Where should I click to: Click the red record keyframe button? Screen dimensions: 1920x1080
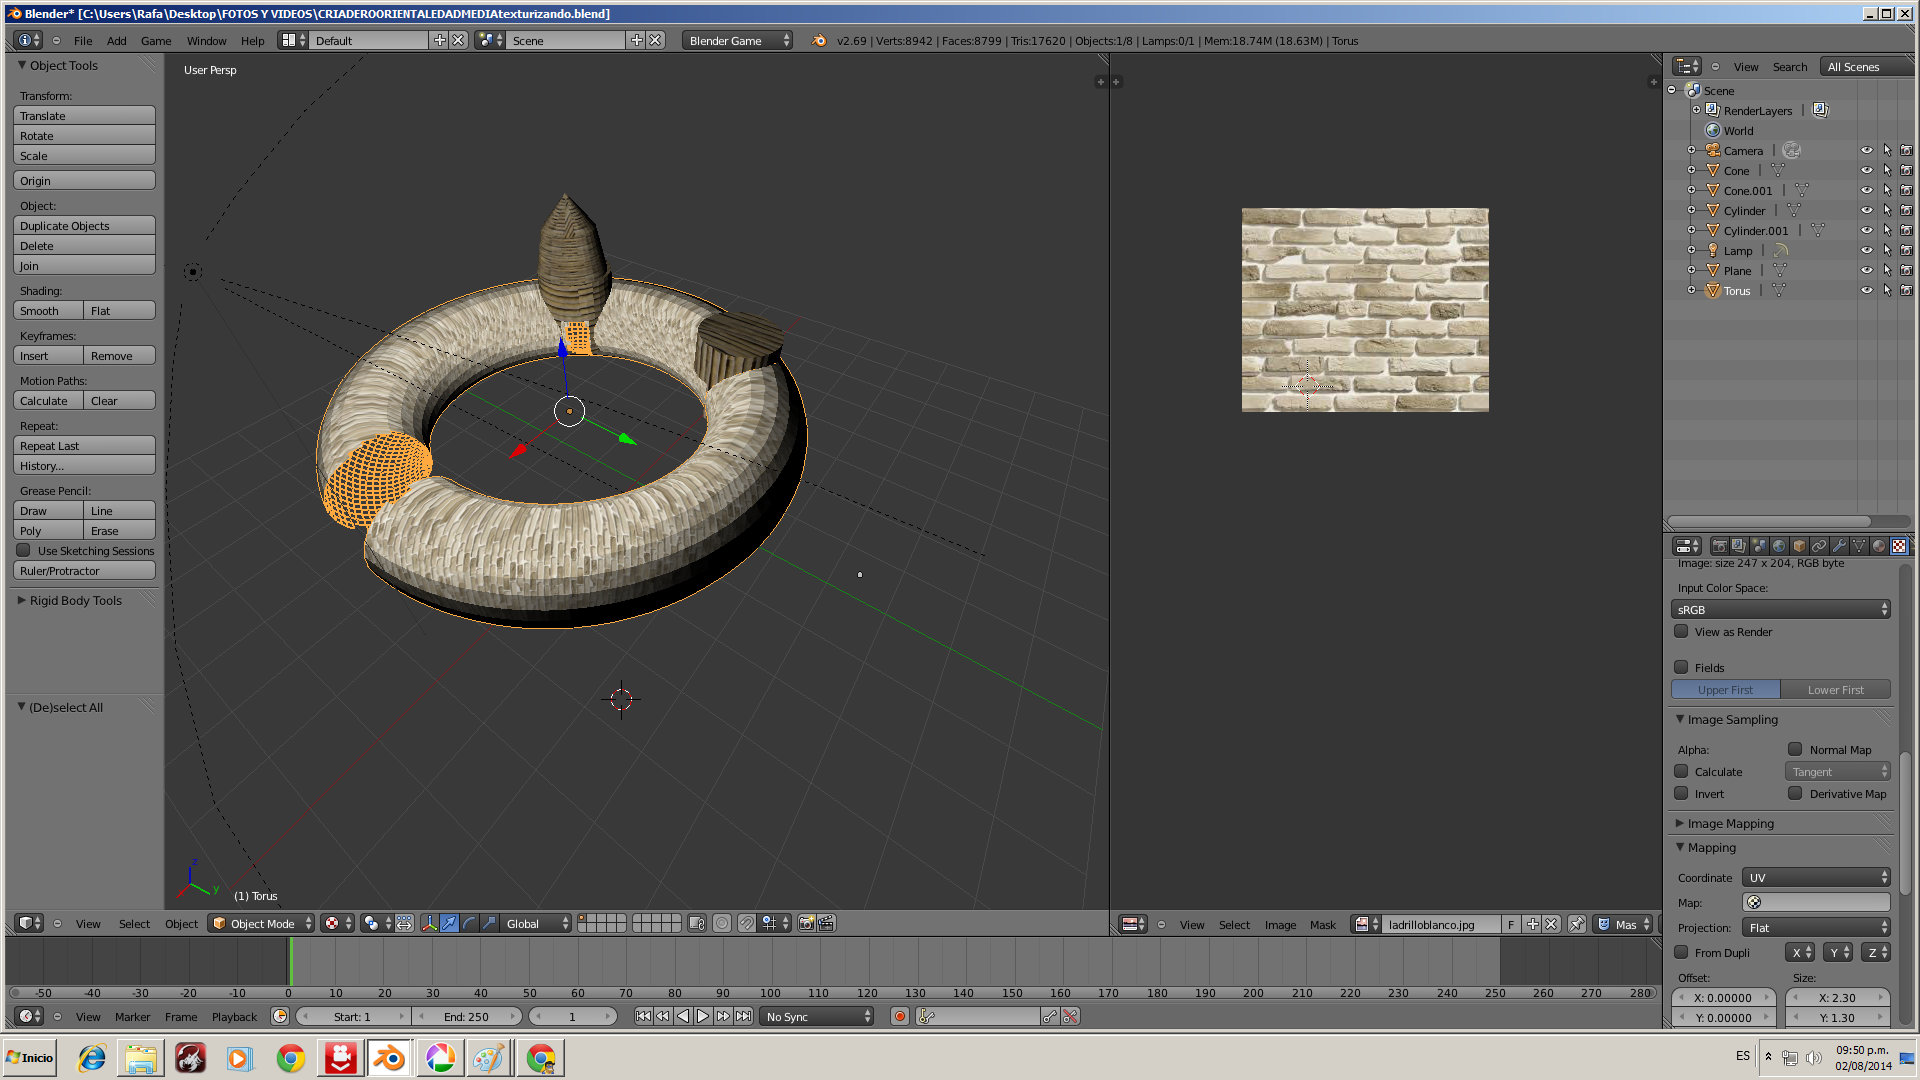[x=899, y=1017]
